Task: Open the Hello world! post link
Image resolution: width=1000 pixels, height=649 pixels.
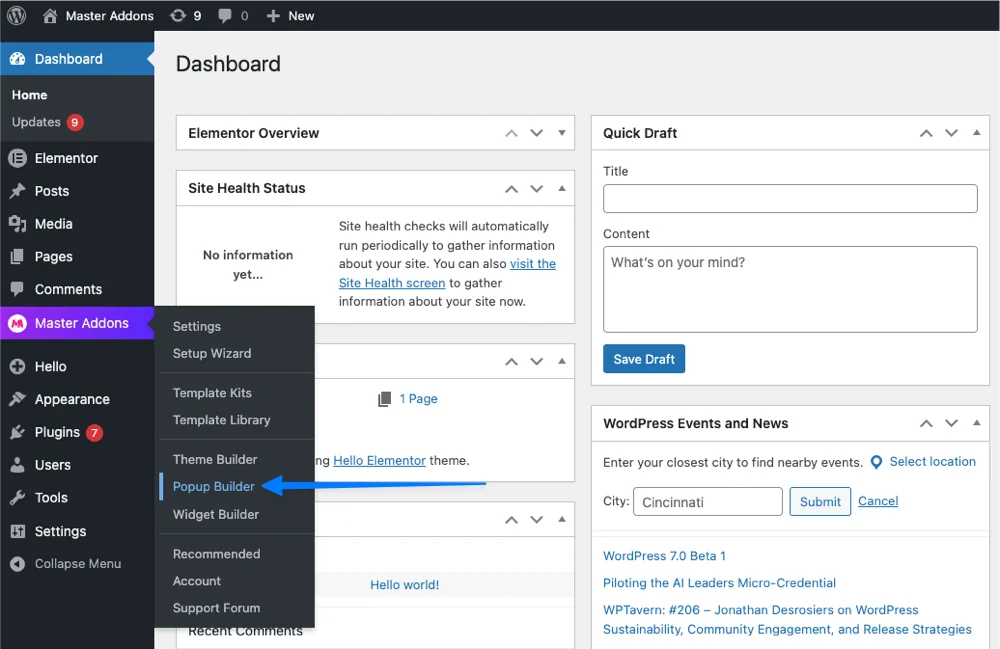Action: tap(404, 584)
